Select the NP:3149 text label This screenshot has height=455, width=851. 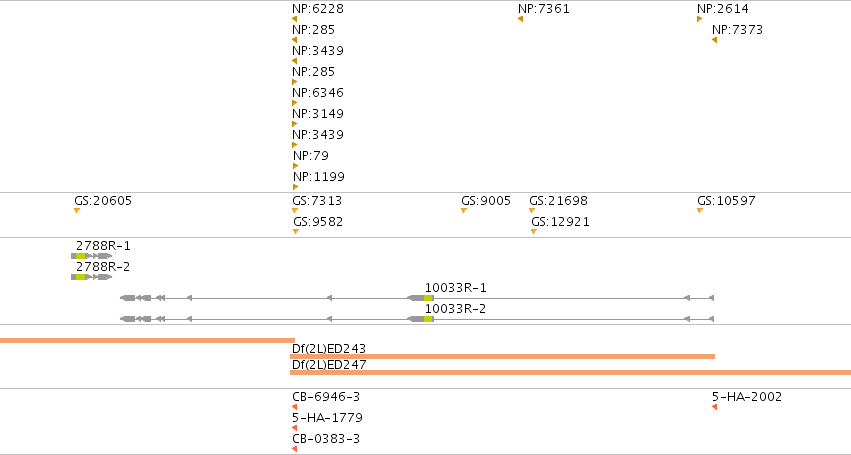318,114
